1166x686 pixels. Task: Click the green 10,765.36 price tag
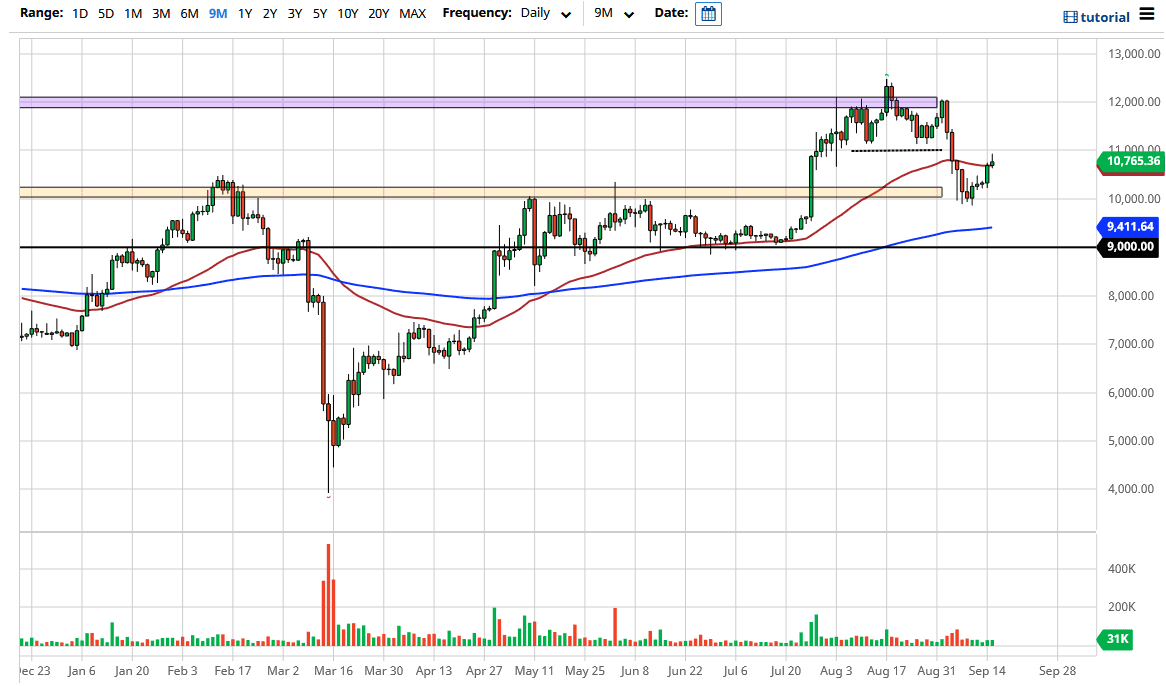pyautogui.click(x=1131, y=161)
